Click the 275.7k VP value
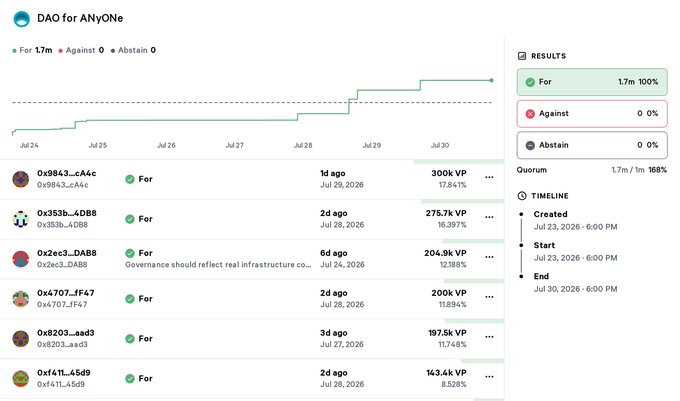 (446, 213)
